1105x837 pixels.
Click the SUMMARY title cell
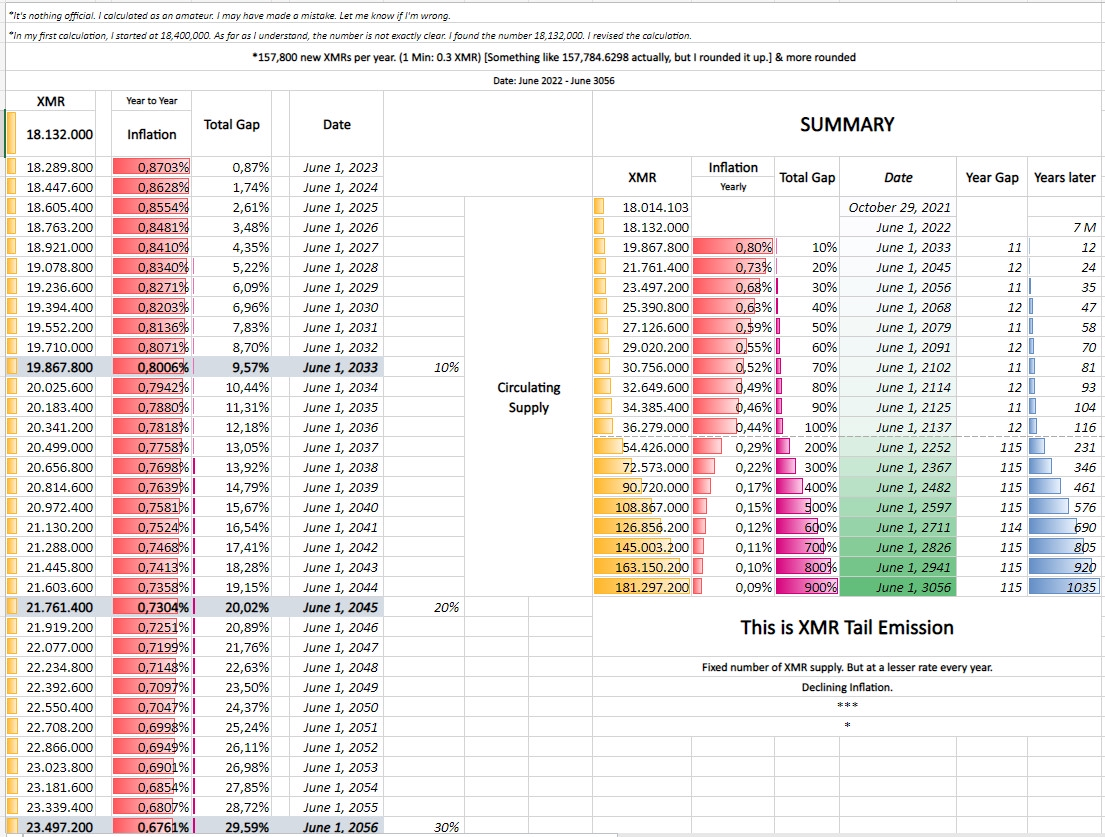point(846,124)
